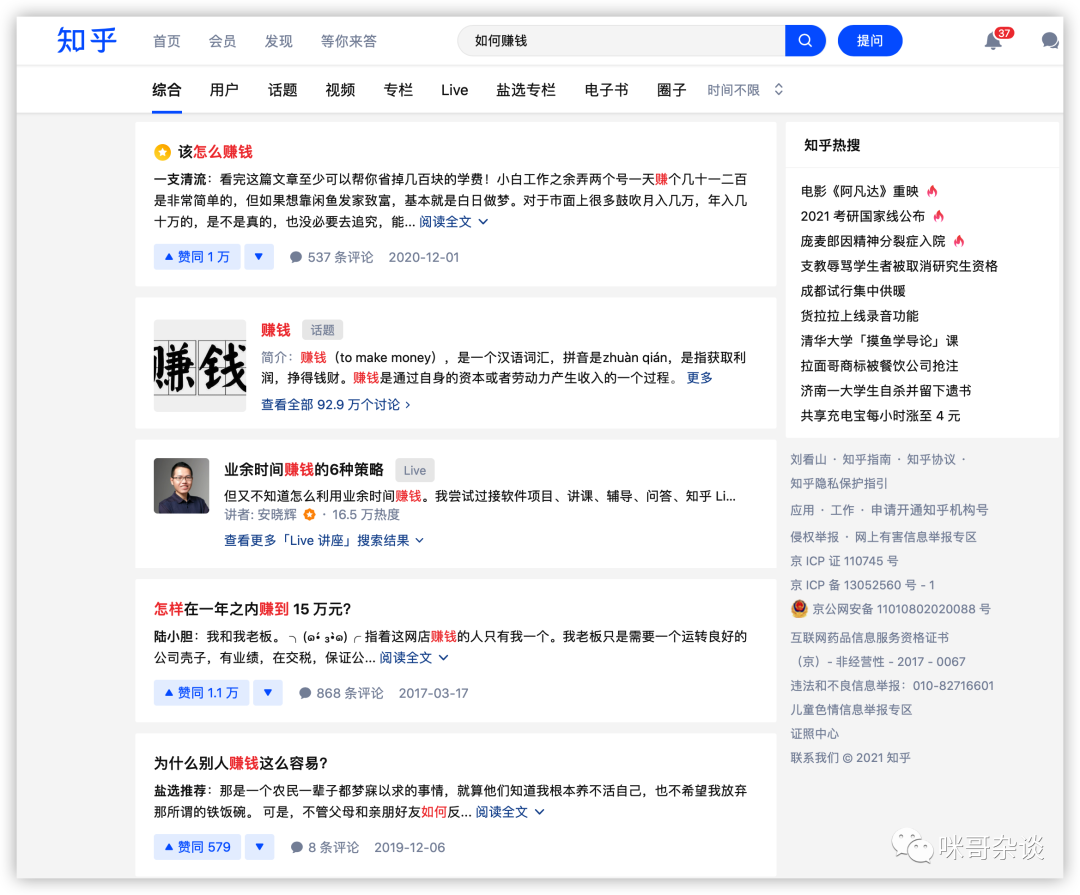Screen dimensions: 1080x895
Task: Open the question 该怎么赚钱
Action: click(216, 152)
